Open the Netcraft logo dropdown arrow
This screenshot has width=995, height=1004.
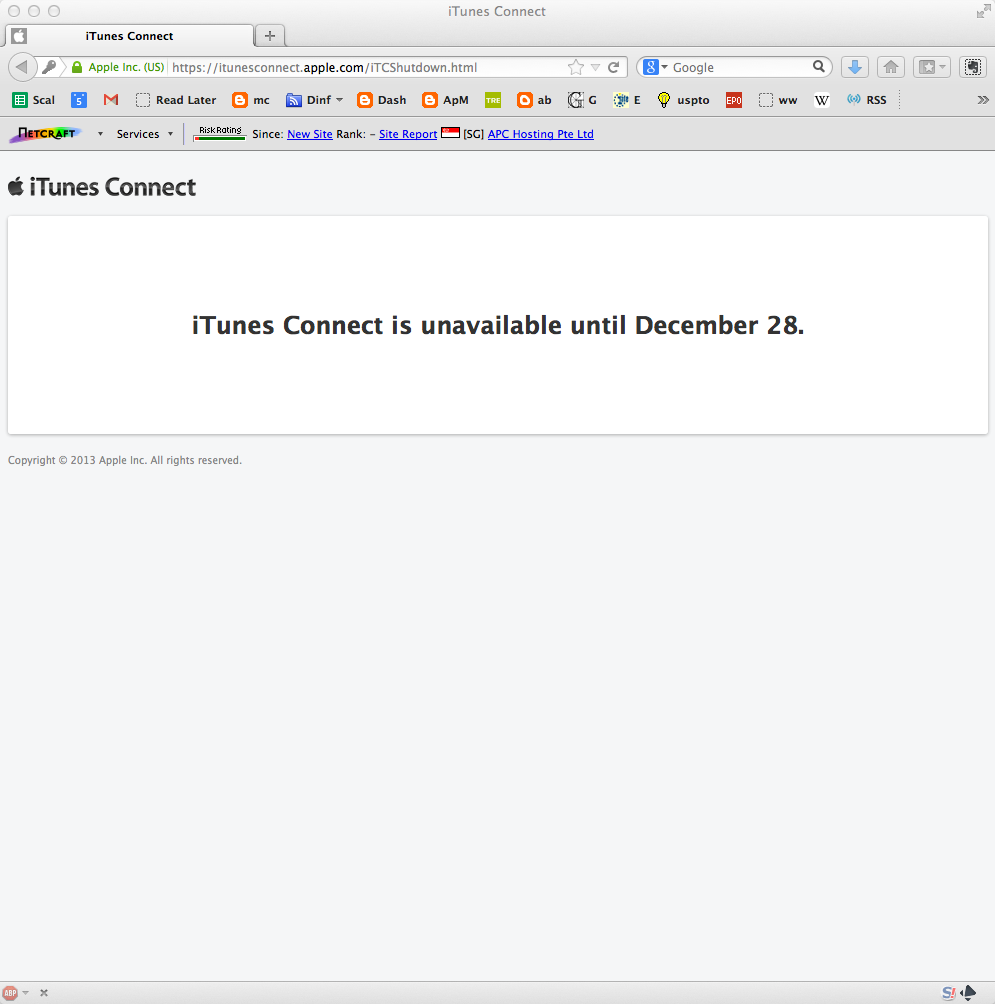(x=100, y=134)
